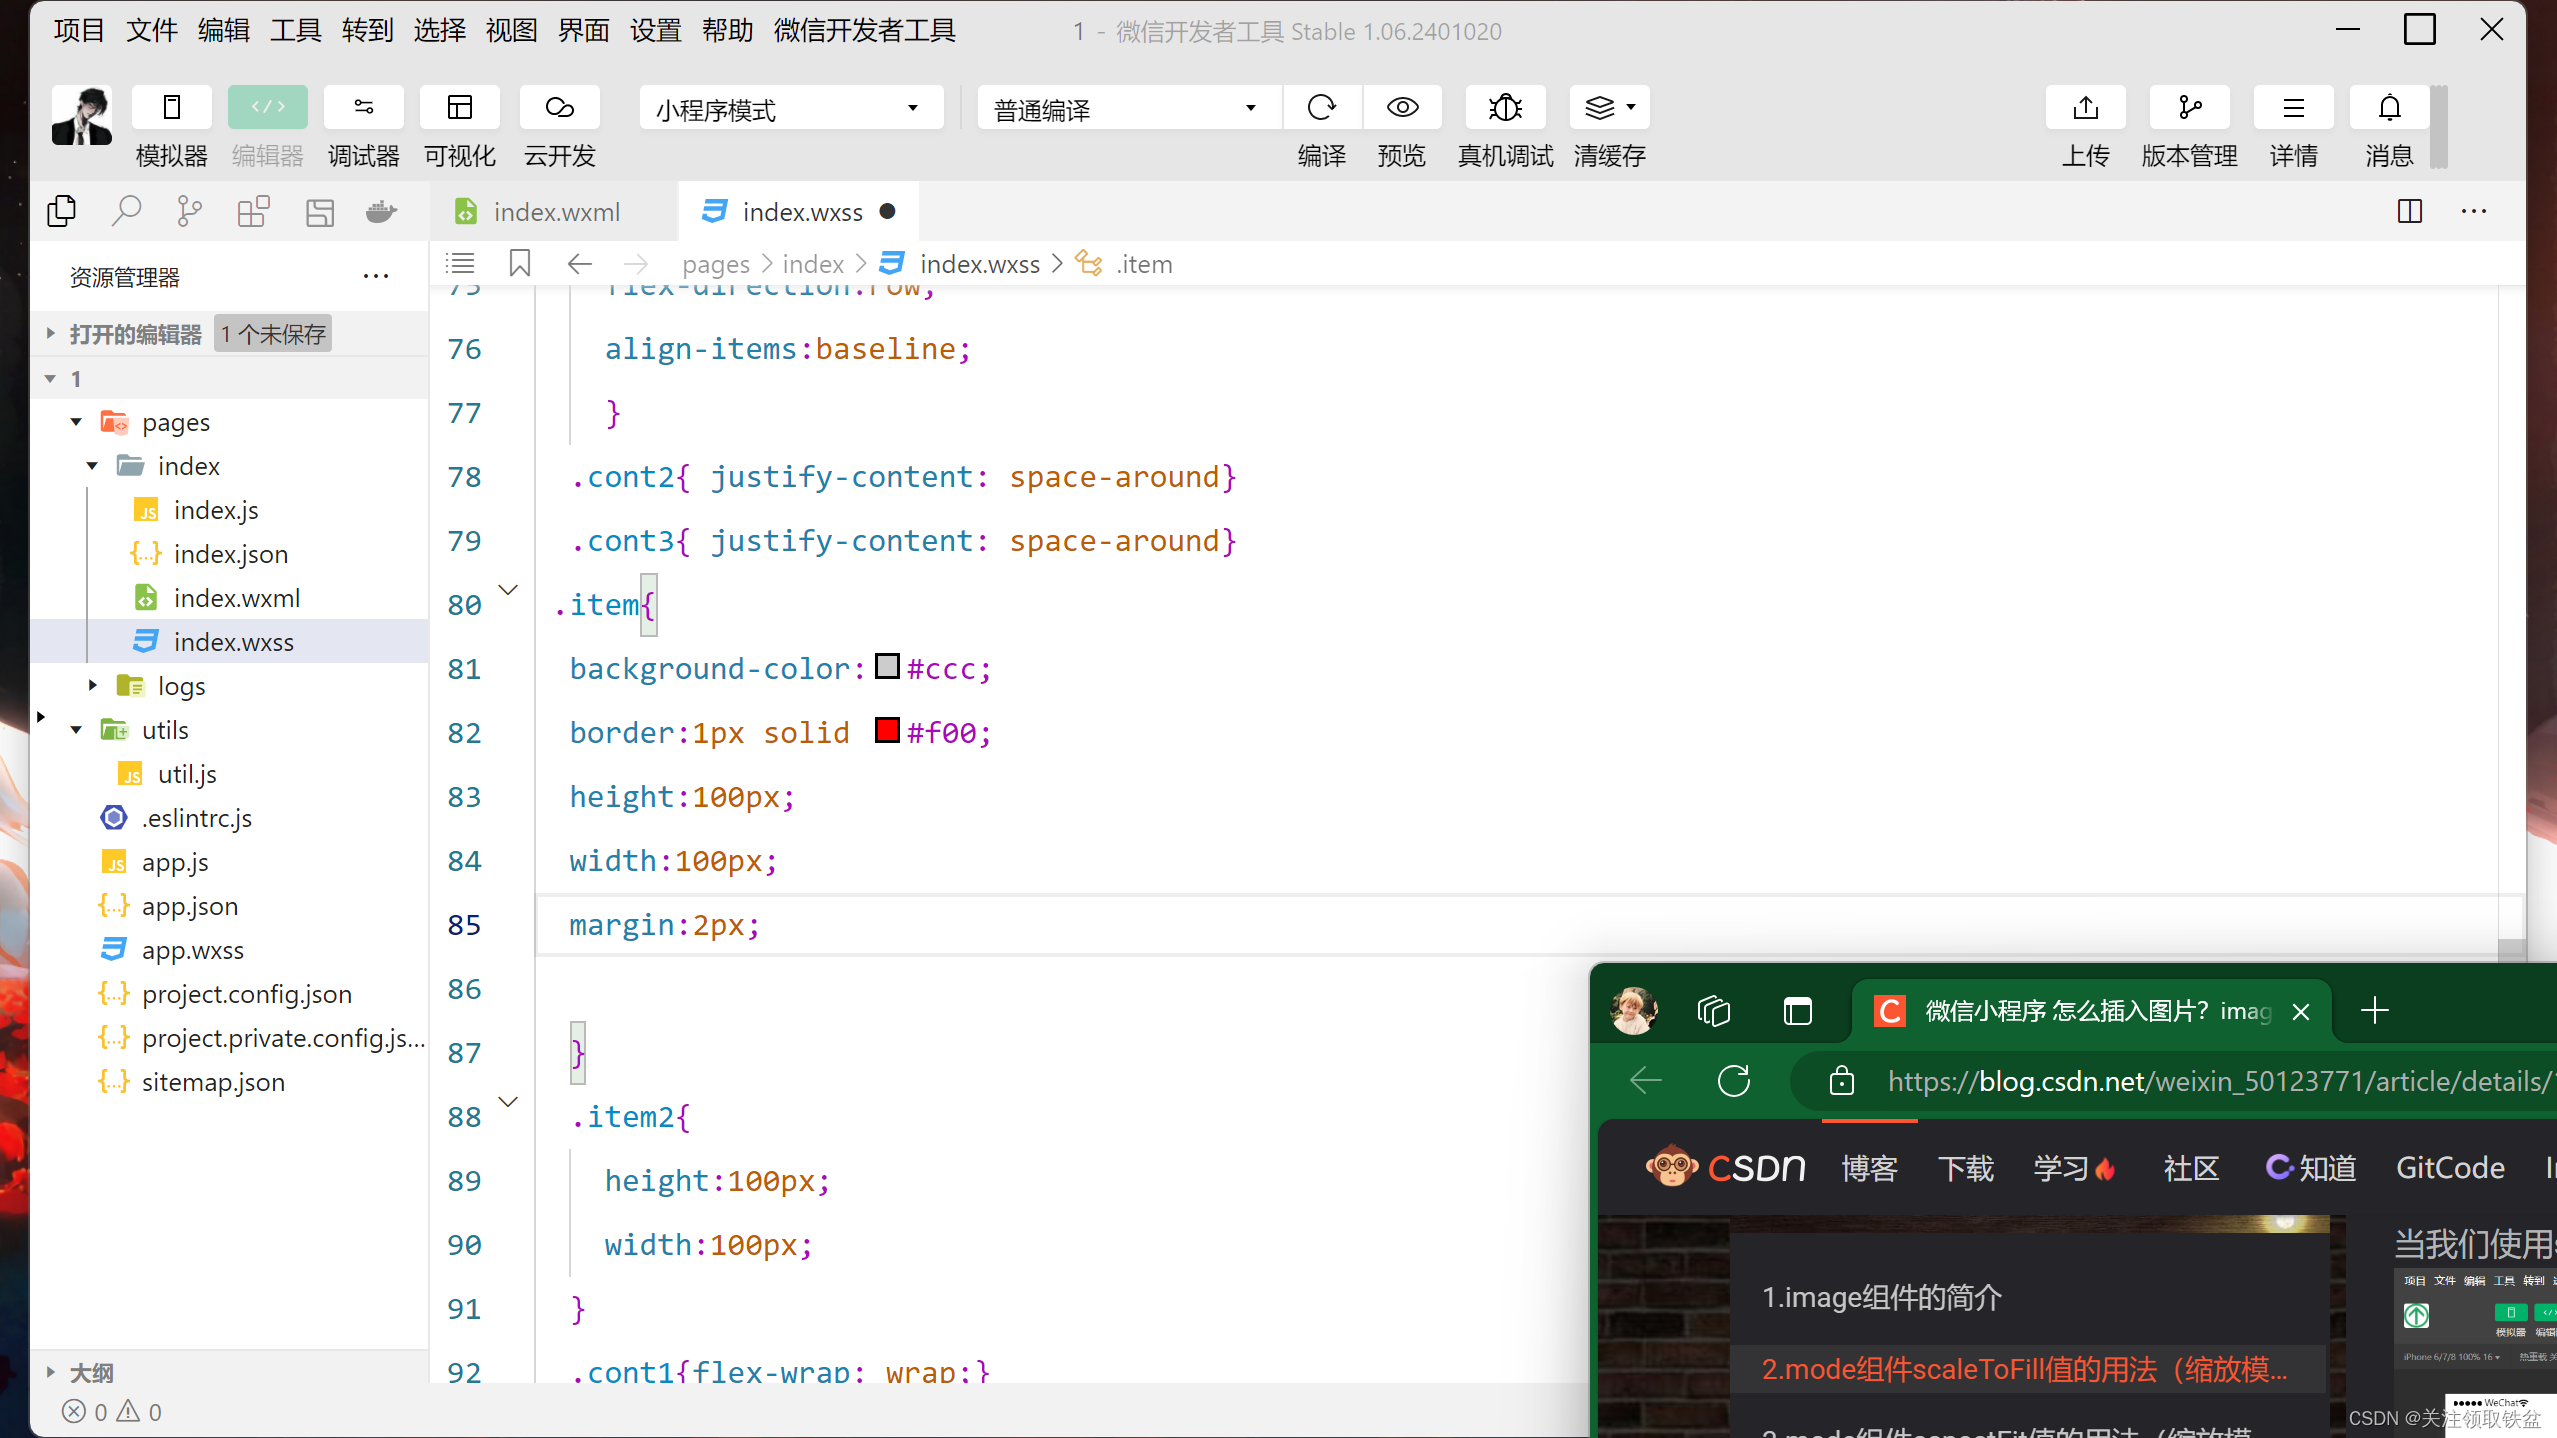Open 版本管理 version management
Screen dimensions: 2557x1438
(2190, 107)
